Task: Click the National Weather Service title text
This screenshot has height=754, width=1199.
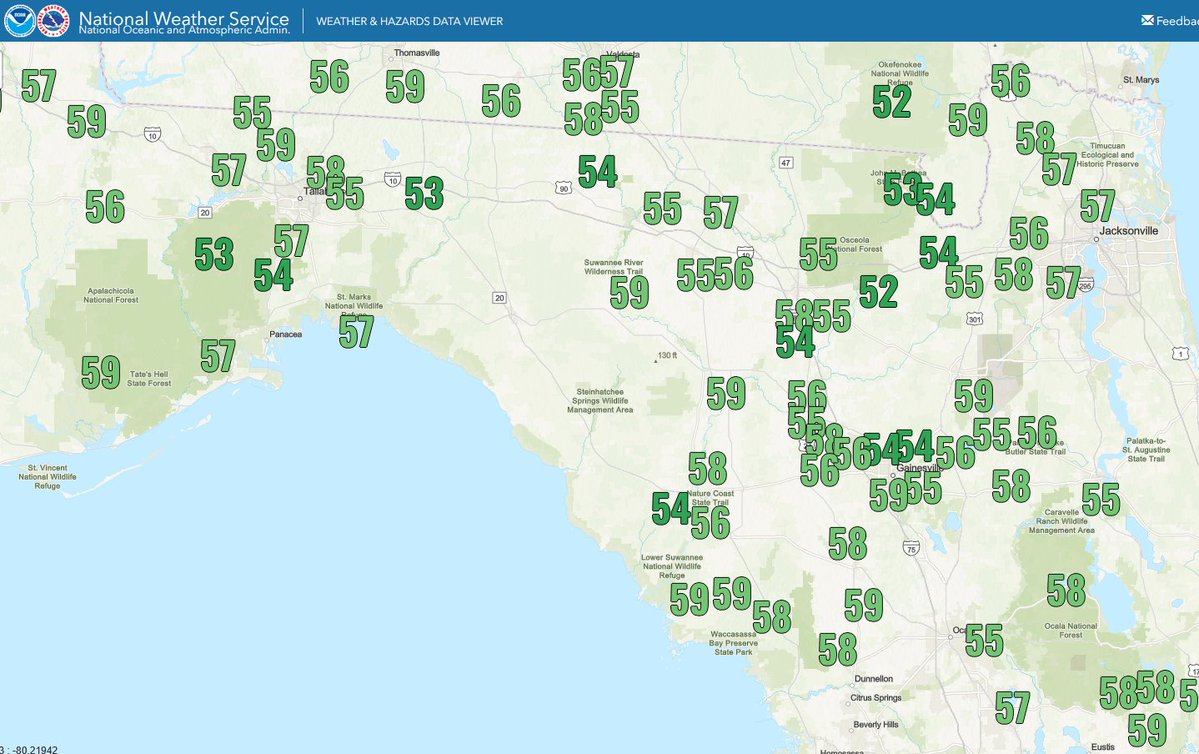Action: point(184,18)
